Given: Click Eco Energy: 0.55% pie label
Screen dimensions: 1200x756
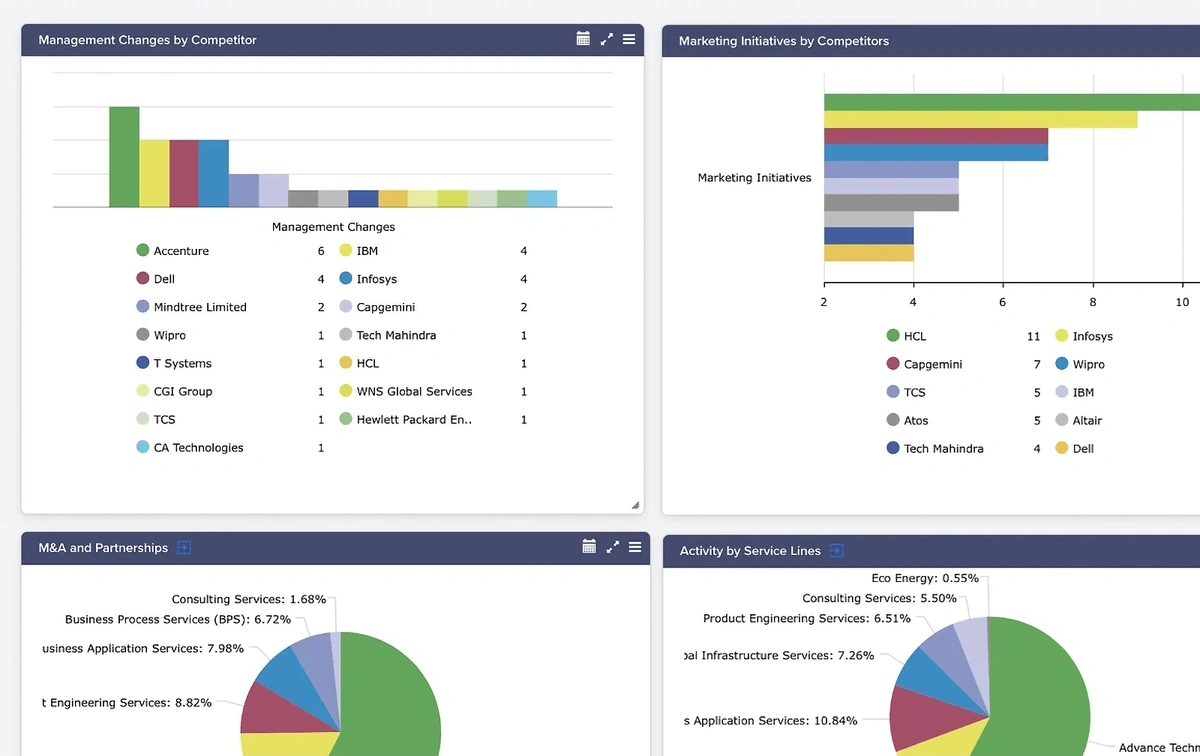Looking at the screenshot, I should [925, 578].
